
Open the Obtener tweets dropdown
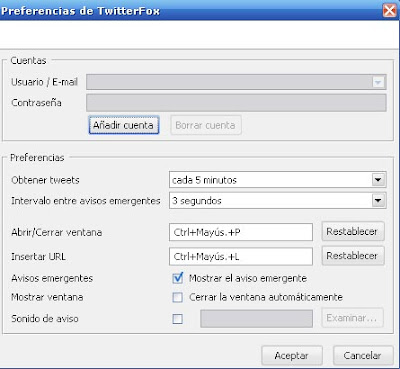(278, 180)
